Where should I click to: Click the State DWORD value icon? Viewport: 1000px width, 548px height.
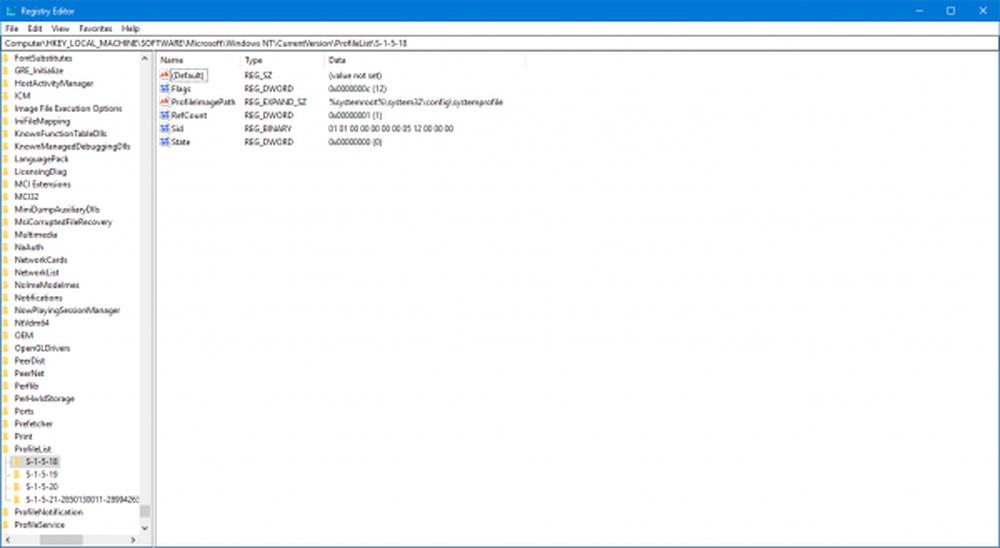pos(165,142)
